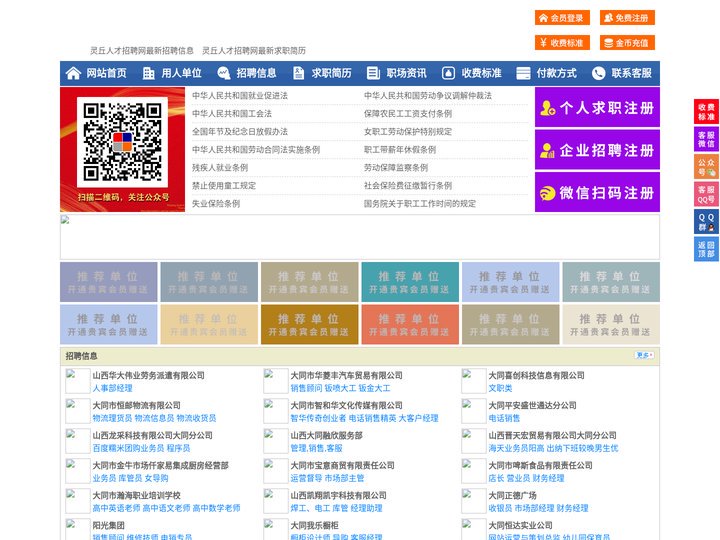Open 保障农民工工资支付条例 link
The width and height of the screenshot is (720, 540).
click(408, 113)
